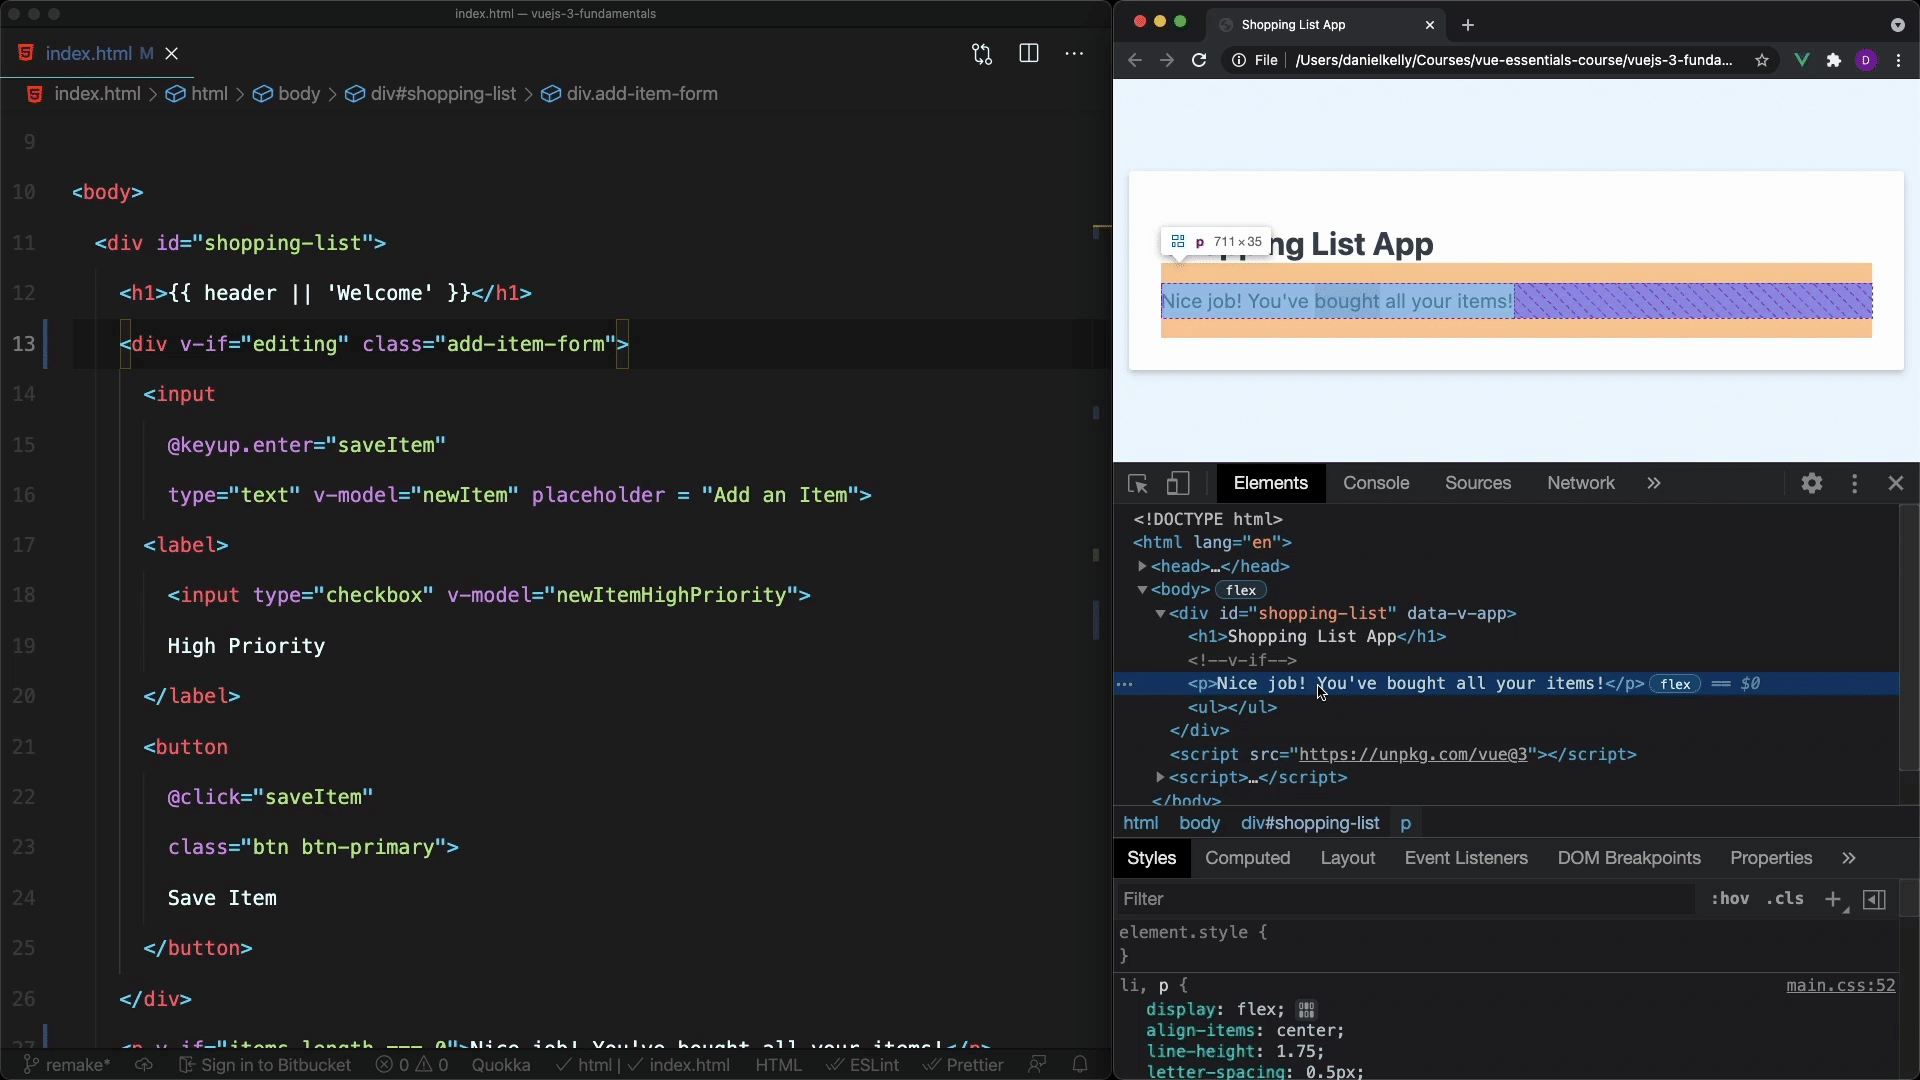Go back in the browser
Viewport: 1920px width, 1080px height.
tap(1134, 60)
